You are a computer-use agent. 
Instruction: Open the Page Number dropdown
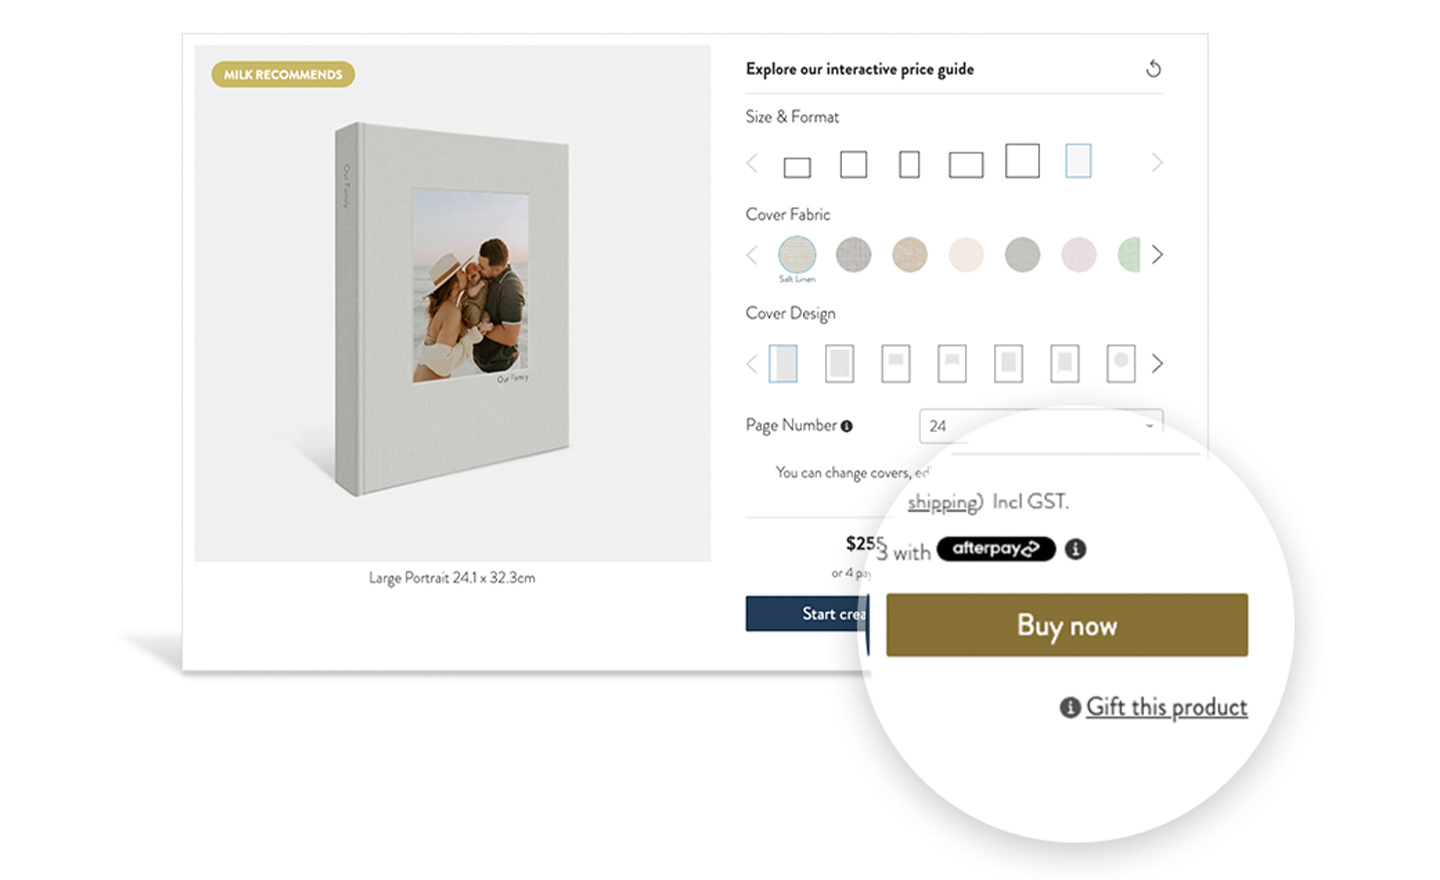pos(1041,426)
